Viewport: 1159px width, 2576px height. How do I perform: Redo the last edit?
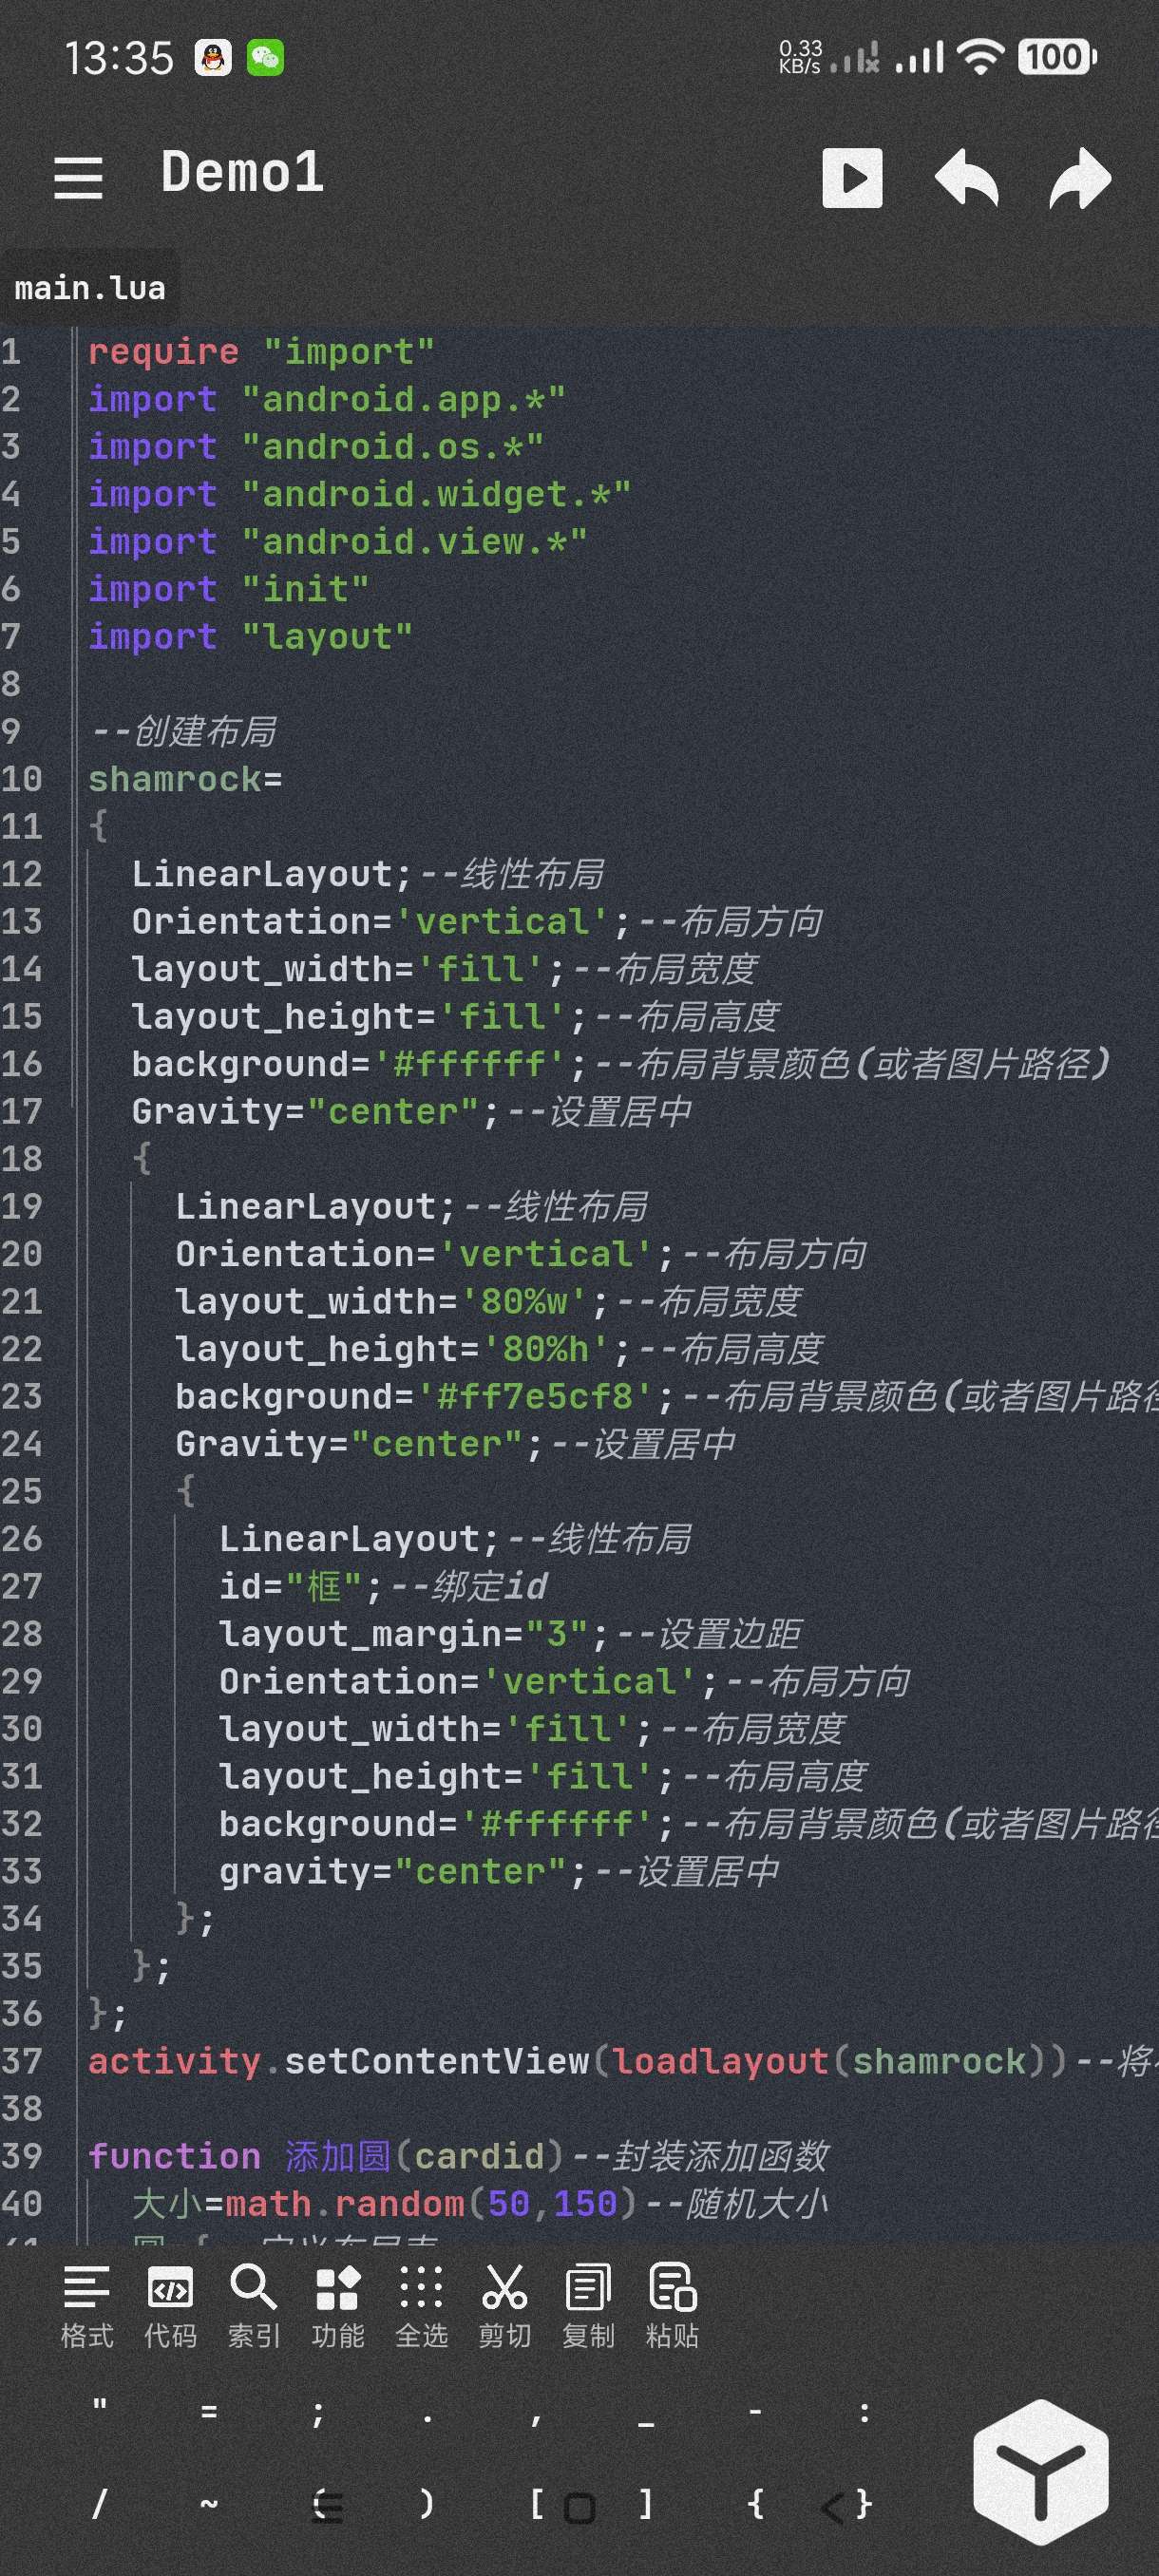[x=1080, y=178]
